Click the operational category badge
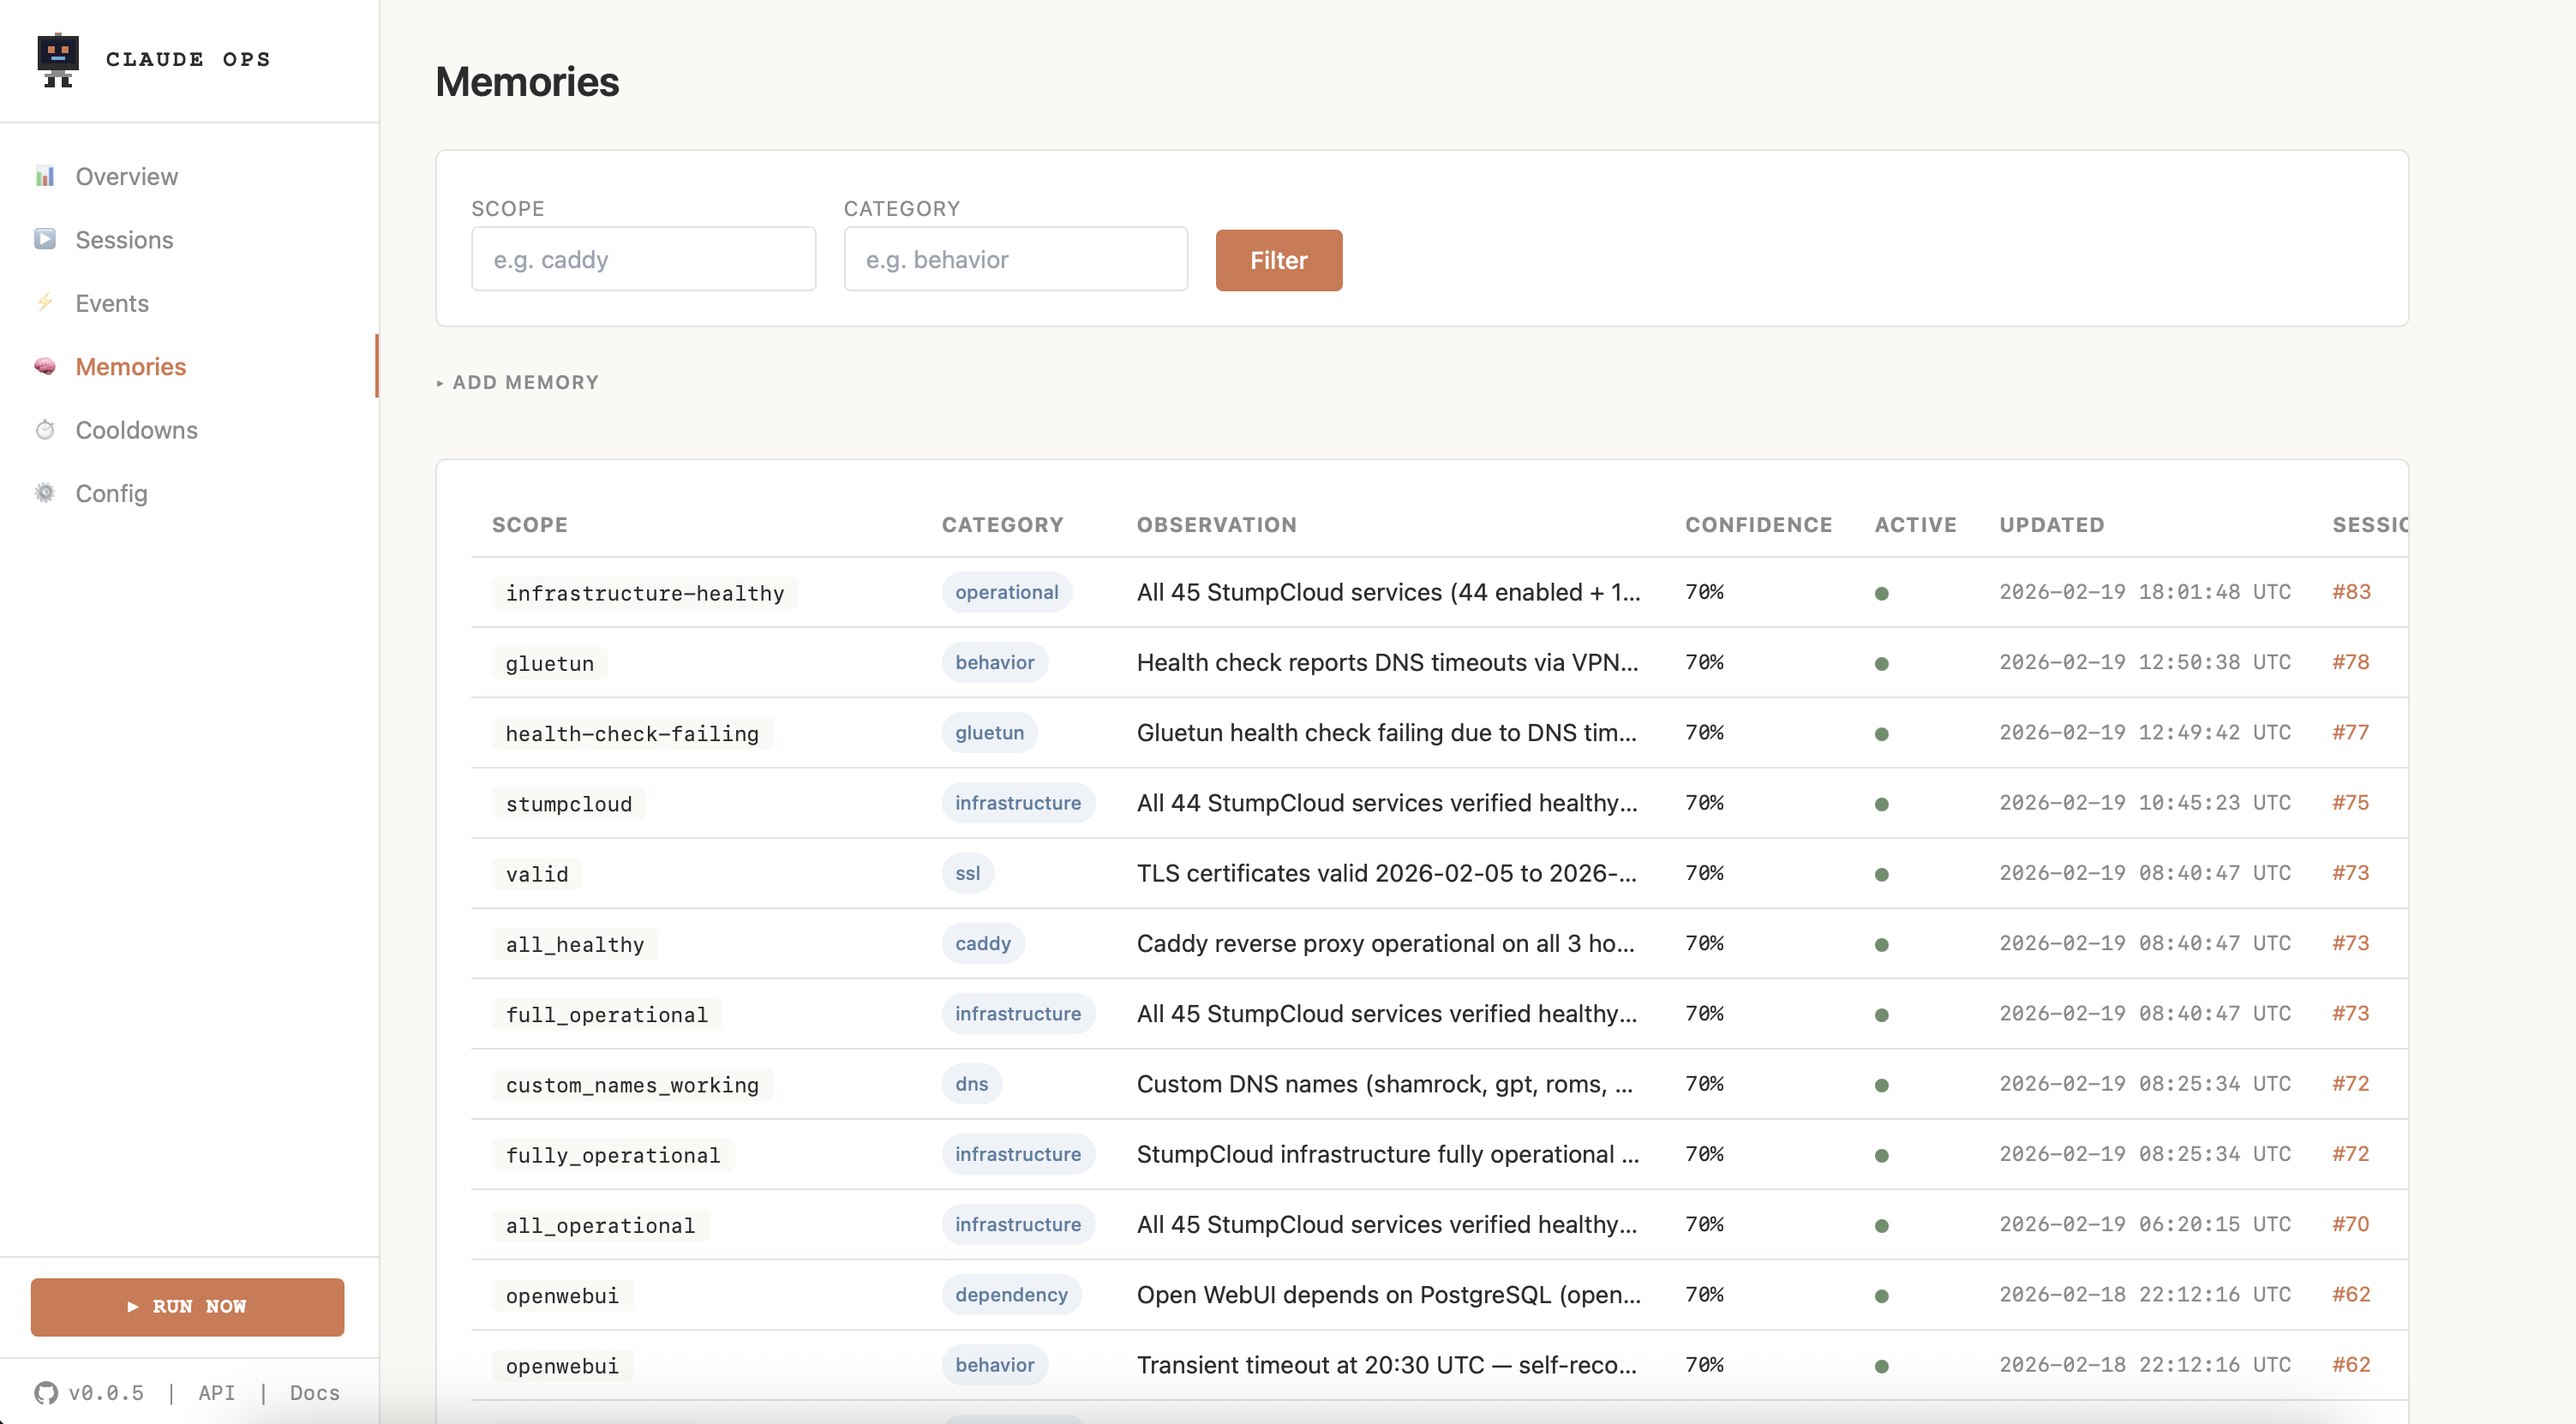Viewport: 2576px width, 1424px height. click(1006, 592)
